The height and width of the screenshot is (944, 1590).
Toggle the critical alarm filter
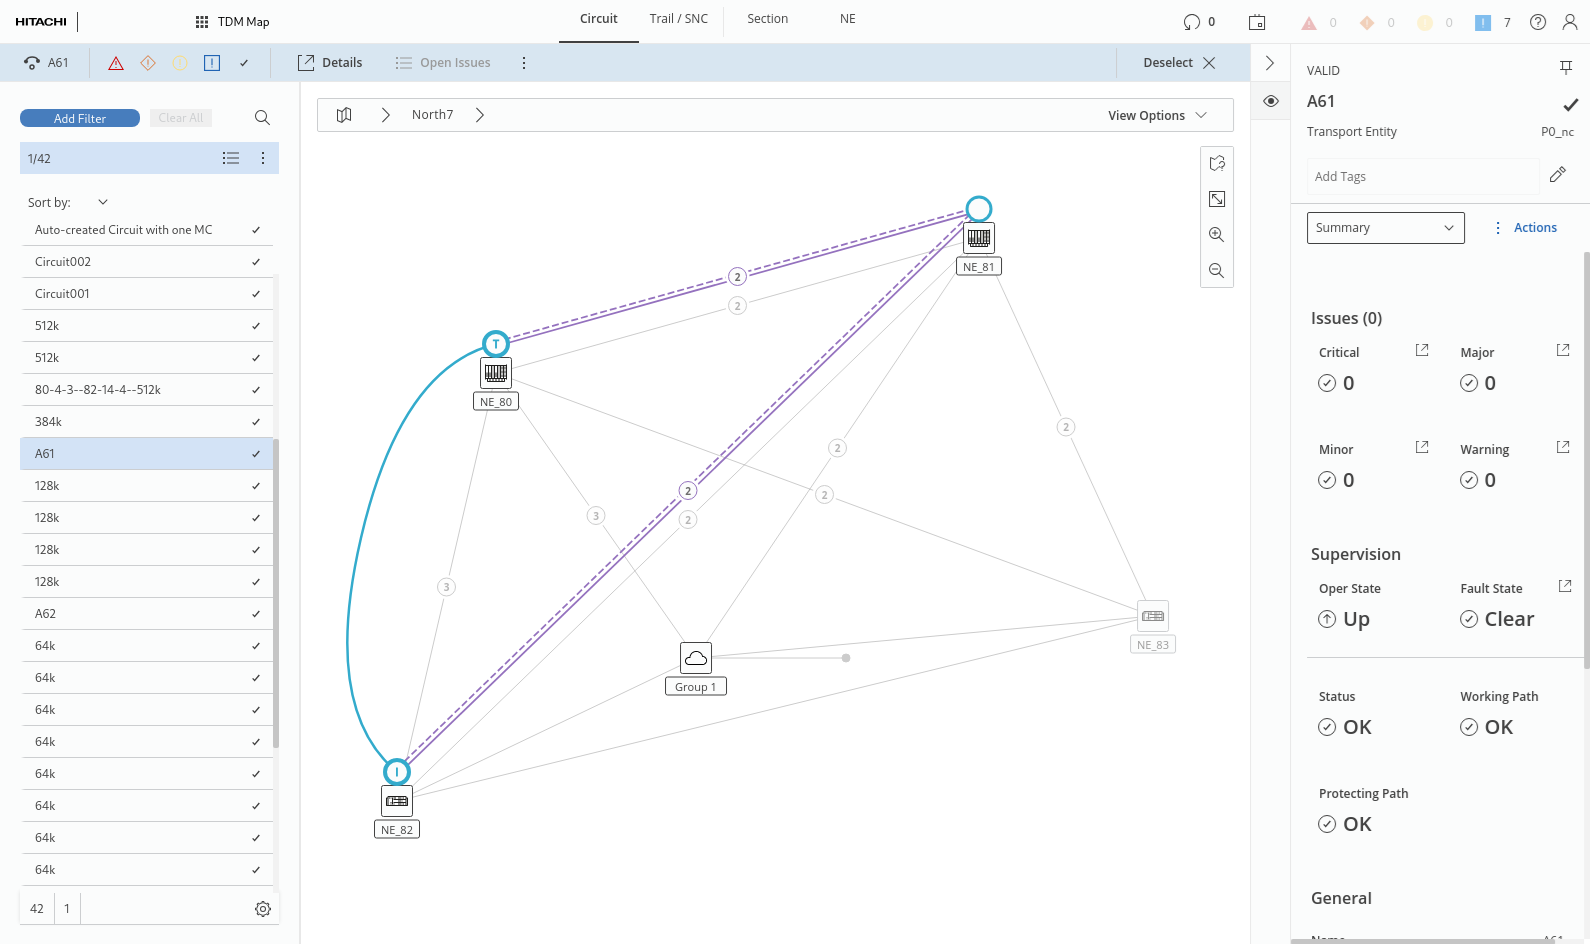pyautogui.click(x=116, y=63)
